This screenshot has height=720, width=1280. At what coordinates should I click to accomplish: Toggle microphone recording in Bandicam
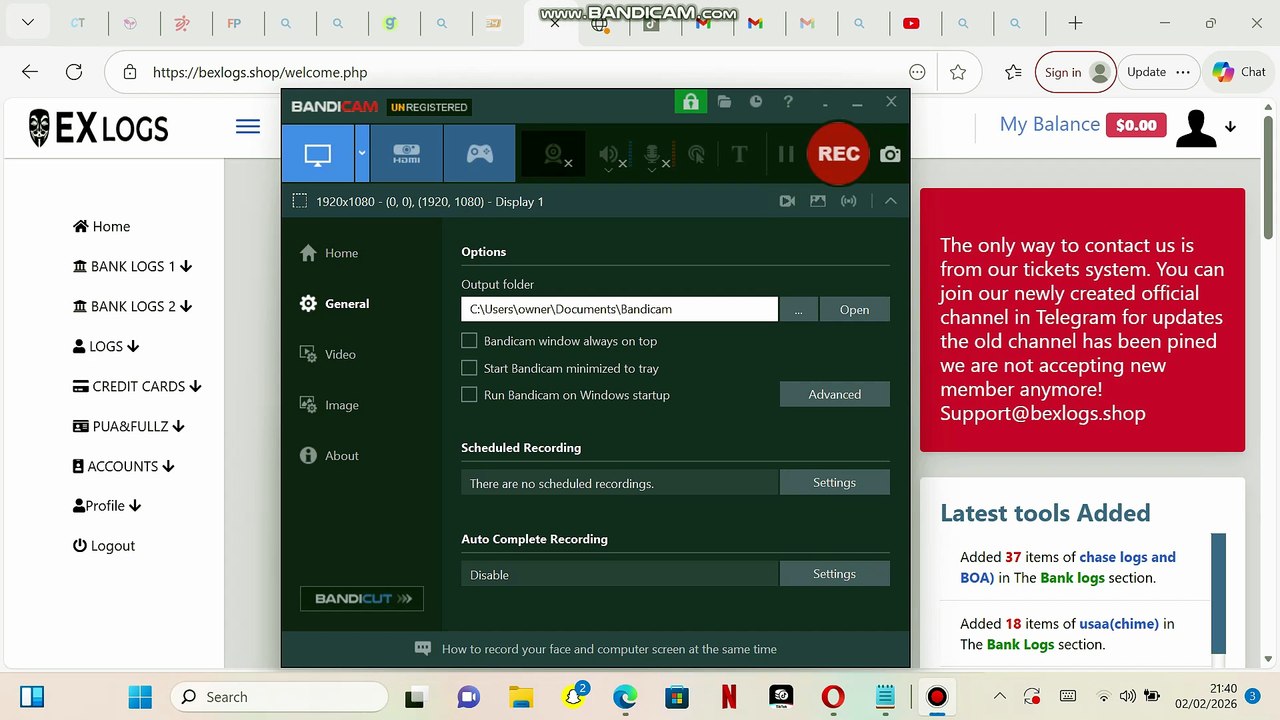(653, 154)
